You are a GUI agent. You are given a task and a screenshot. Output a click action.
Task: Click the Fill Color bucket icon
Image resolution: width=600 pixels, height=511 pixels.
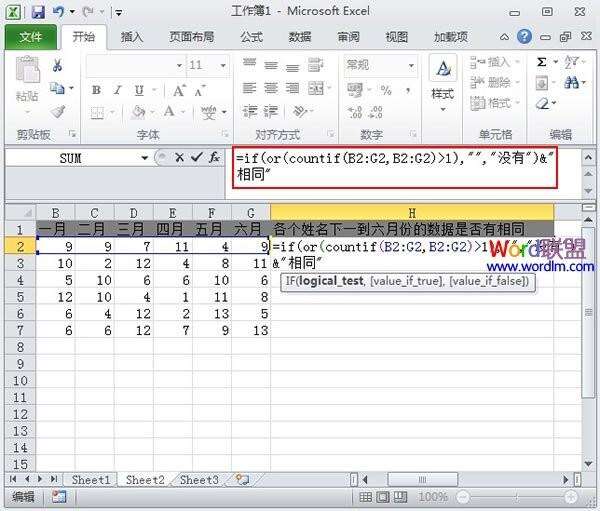click(x=137, y=113)
